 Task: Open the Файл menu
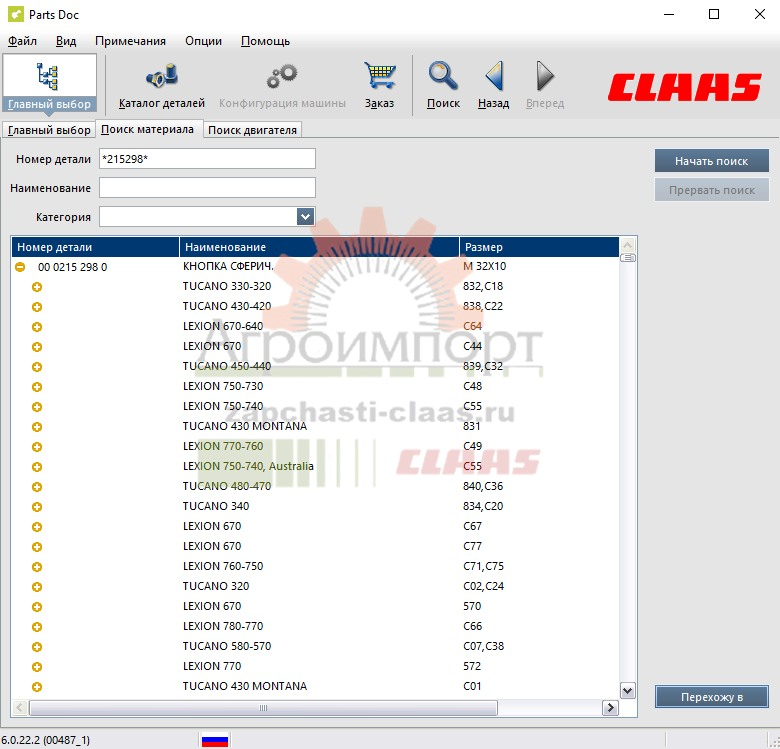pos(22,41)
